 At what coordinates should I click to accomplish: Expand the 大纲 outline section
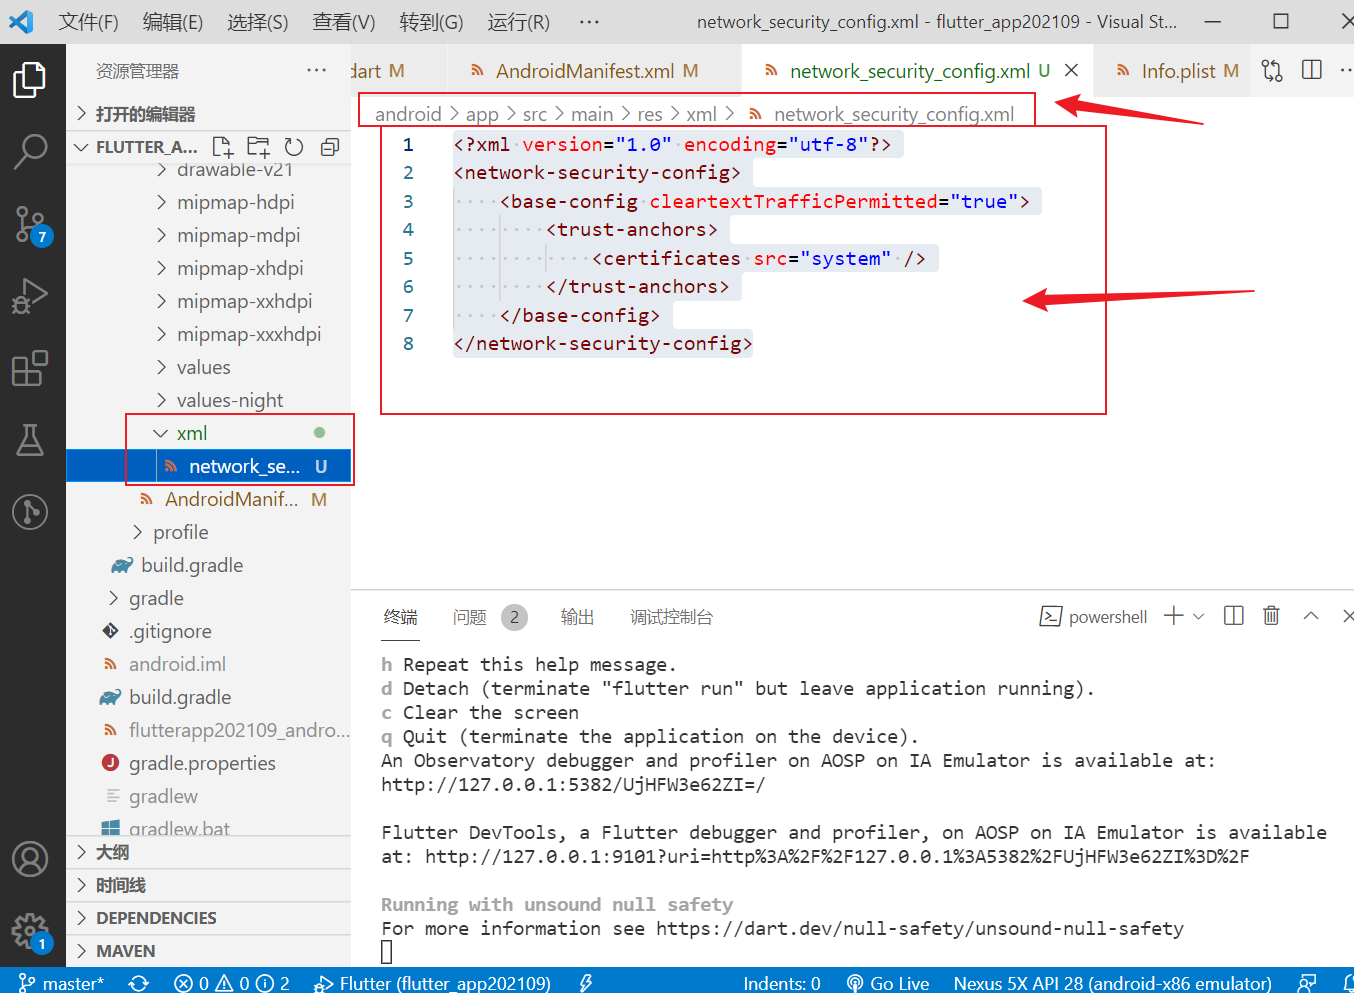pyautogui.click(x=208, y=852)
